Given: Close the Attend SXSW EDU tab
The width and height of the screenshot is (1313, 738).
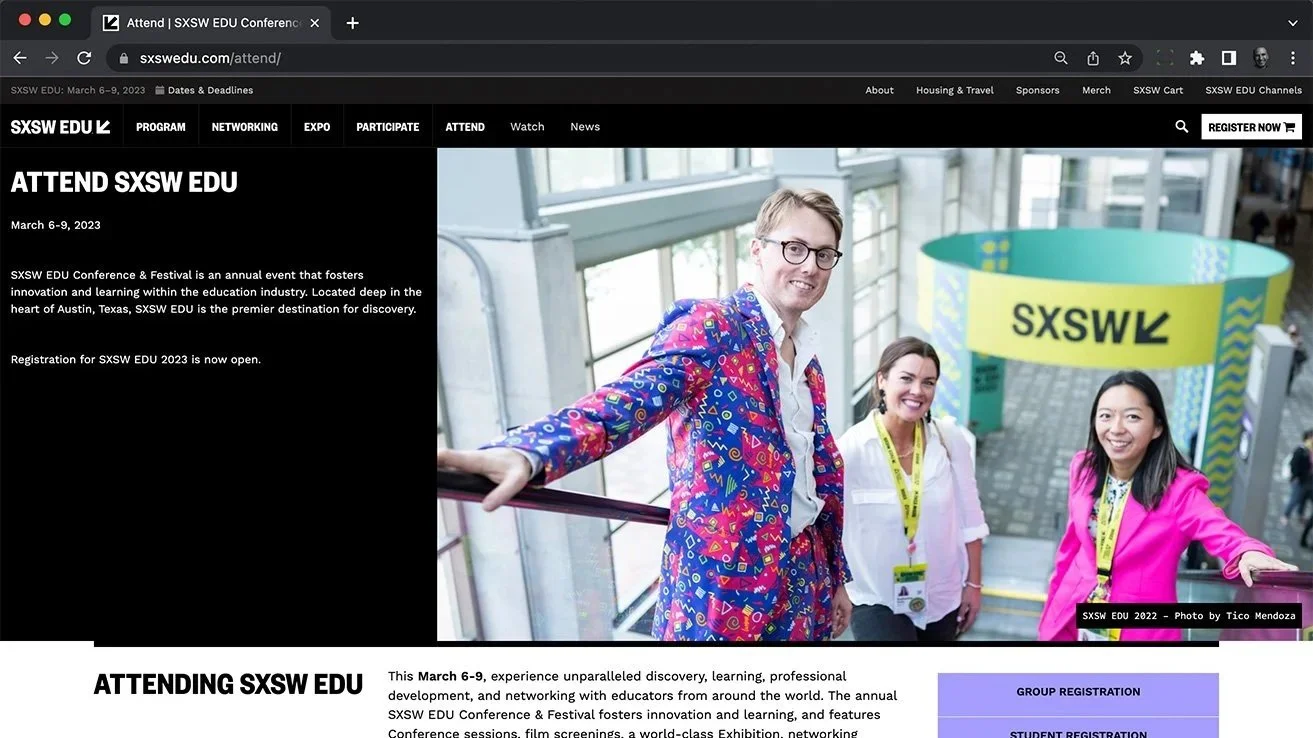Looking at the screenshot, I should (x=315, y=22).
